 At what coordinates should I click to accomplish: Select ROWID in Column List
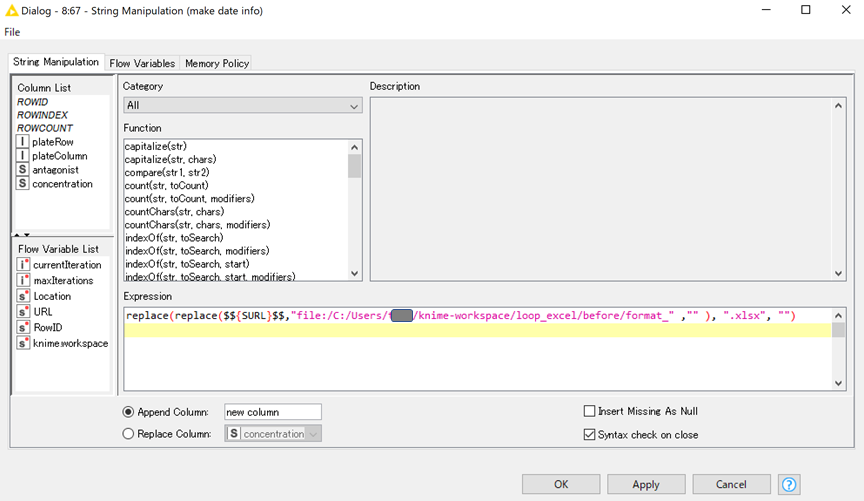click(x=33, y=102)
